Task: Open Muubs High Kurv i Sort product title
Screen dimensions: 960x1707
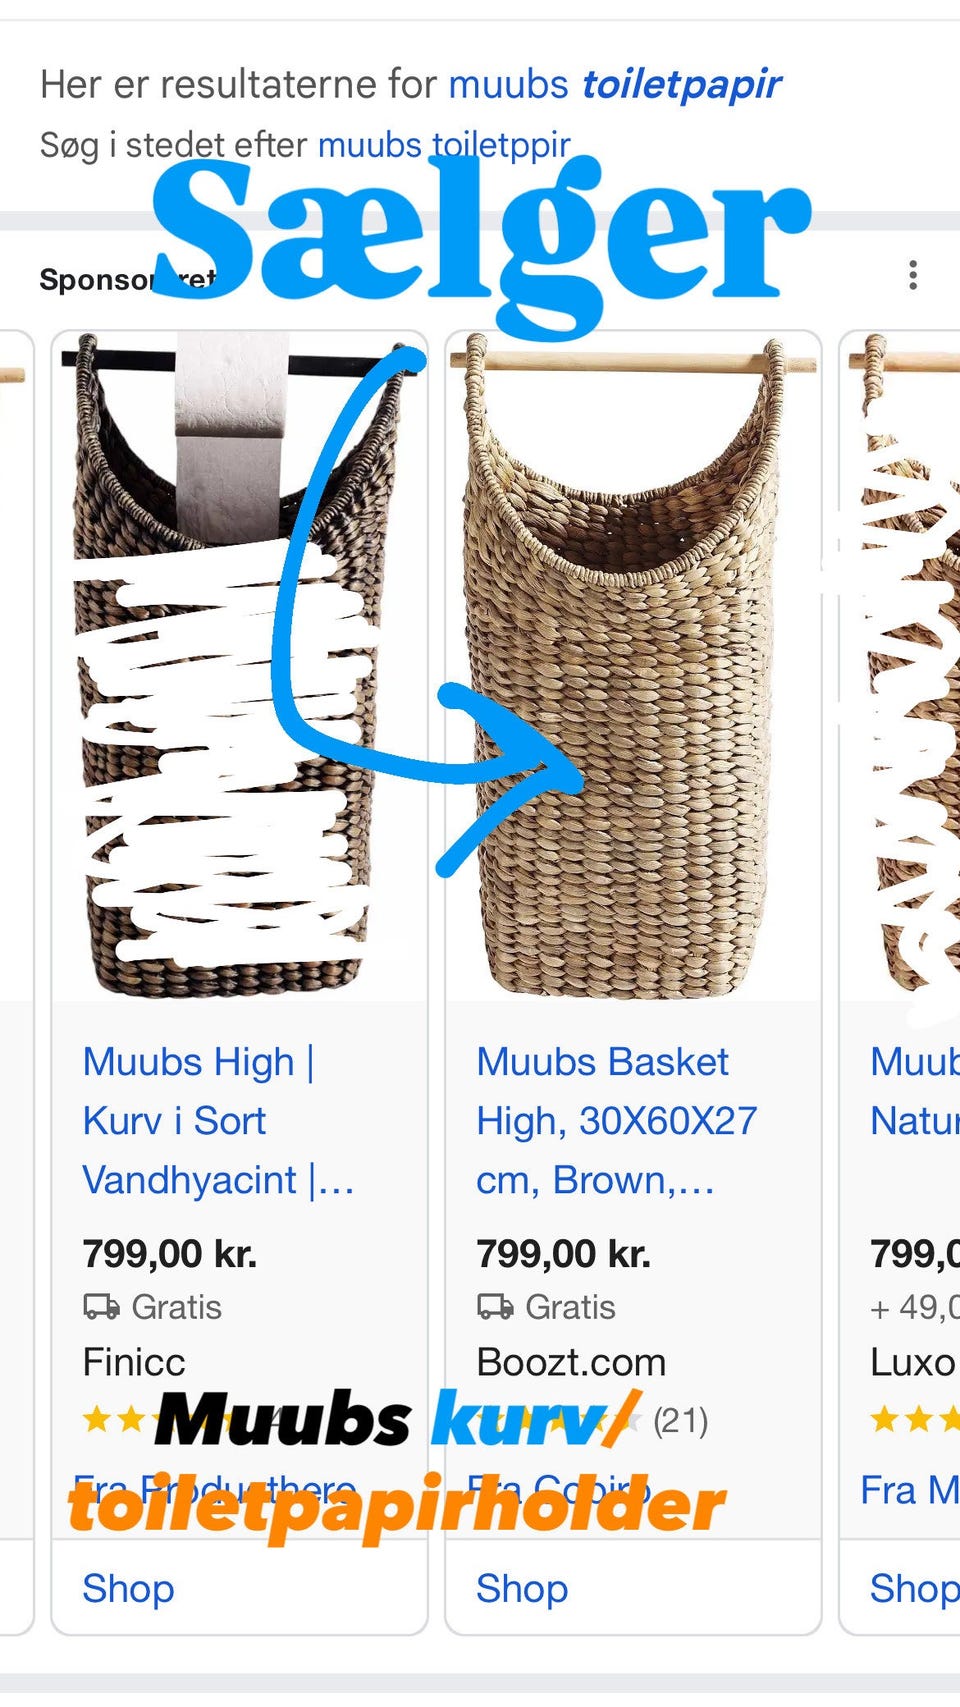Action: [x=218, y=1121]
